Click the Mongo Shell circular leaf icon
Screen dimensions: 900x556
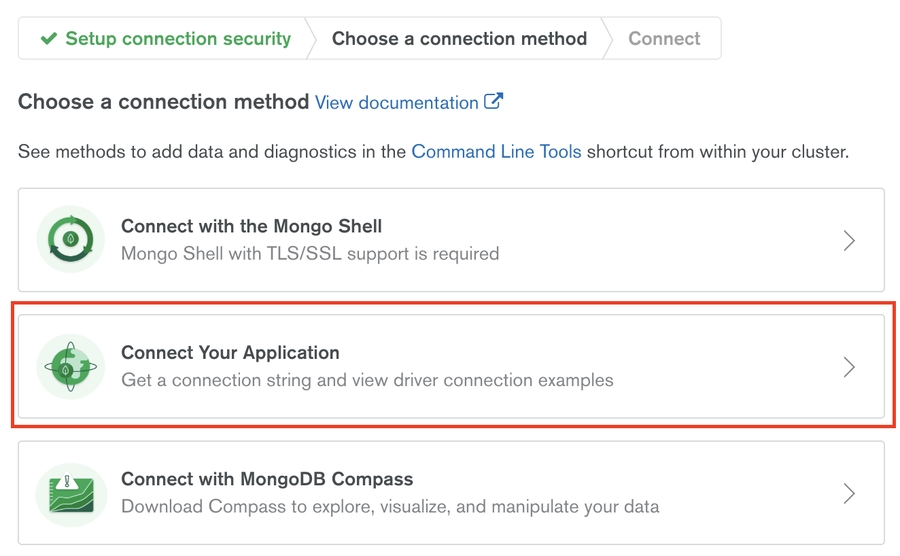(71, 240)
